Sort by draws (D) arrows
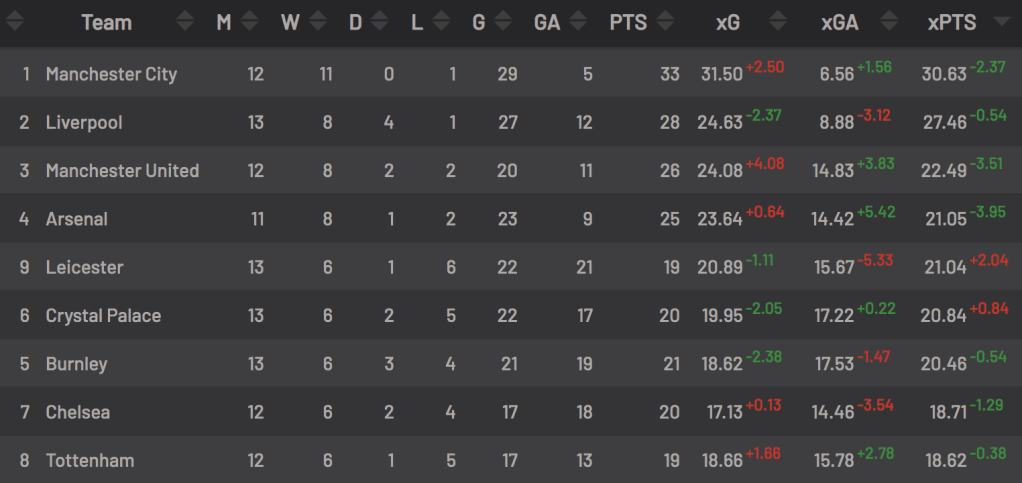This screenshot has width=1022, height=483. point(379,22)
